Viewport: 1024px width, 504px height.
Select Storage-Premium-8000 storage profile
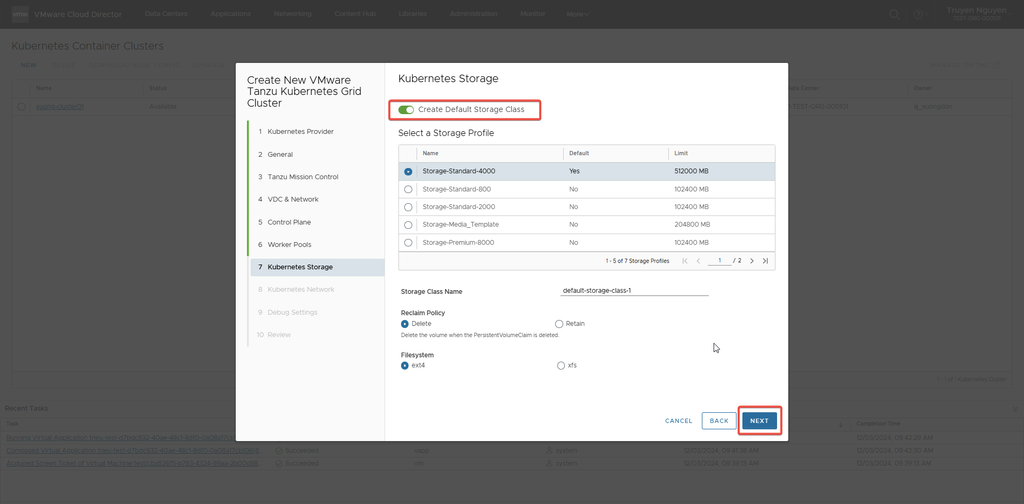tap(408, 243)
